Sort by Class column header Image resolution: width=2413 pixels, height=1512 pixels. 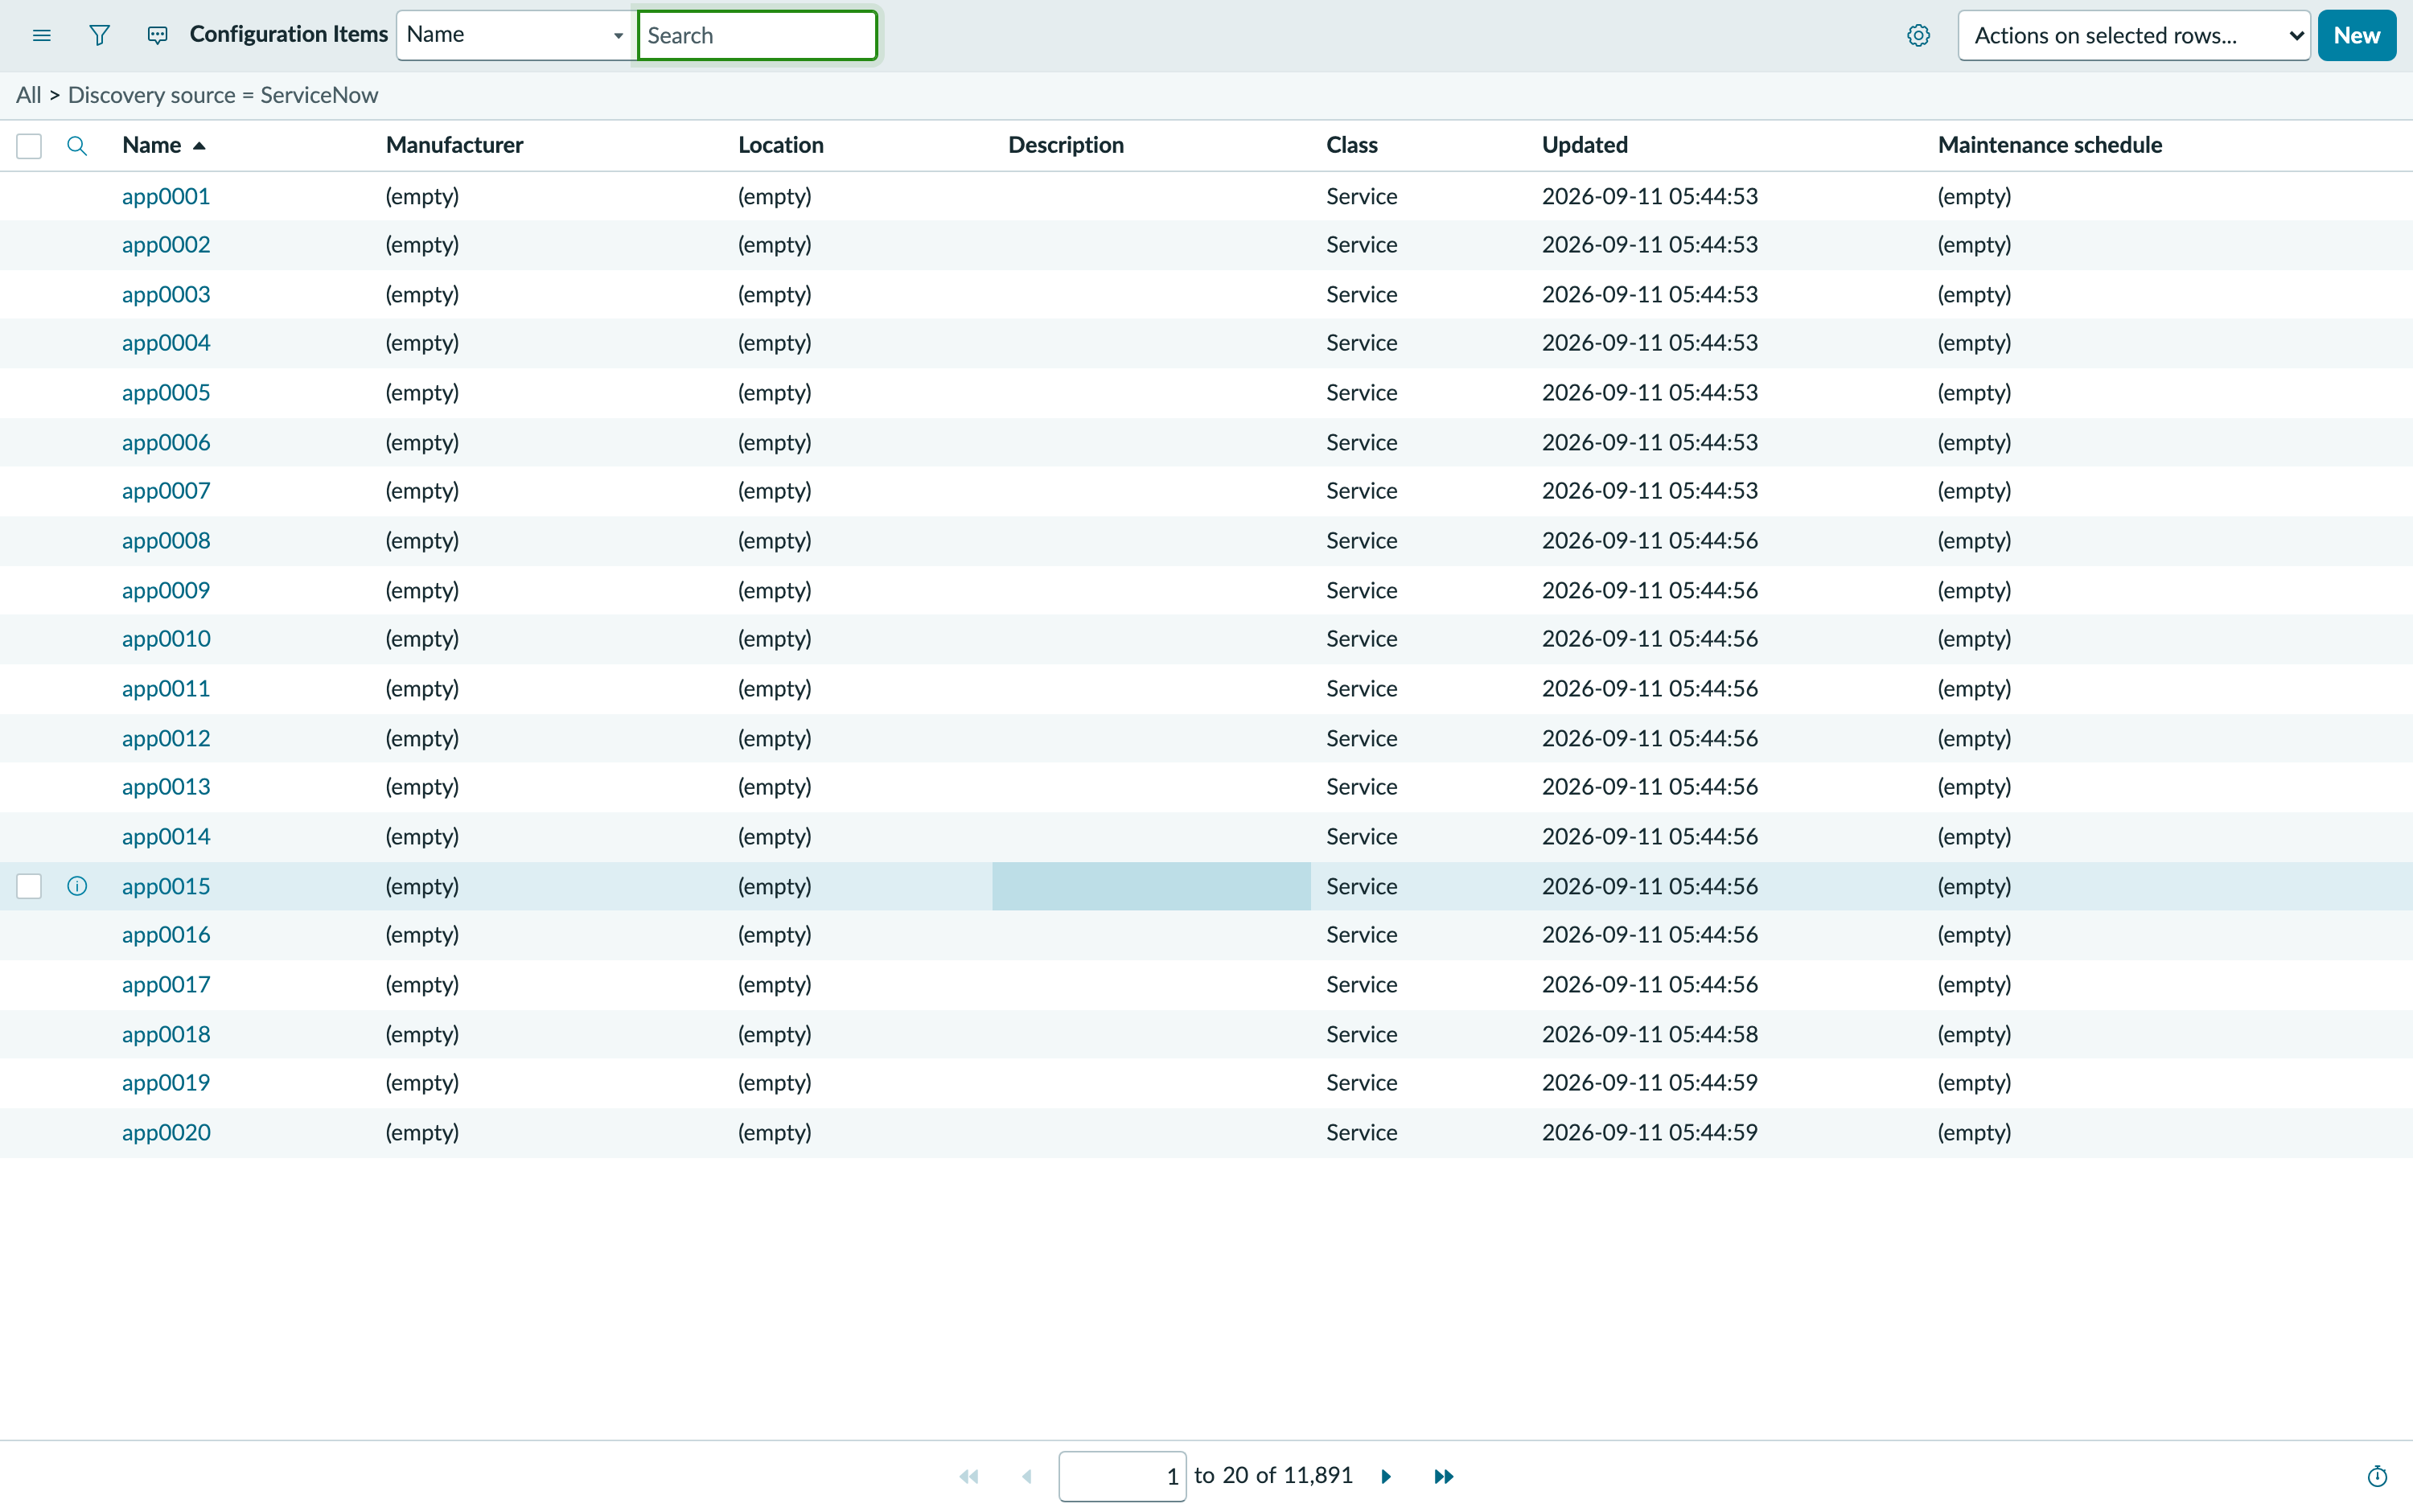(1351, 145)
